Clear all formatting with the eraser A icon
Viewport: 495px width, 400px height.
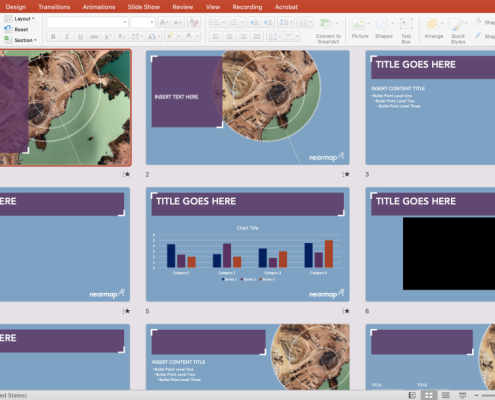(x=194, y=22)
